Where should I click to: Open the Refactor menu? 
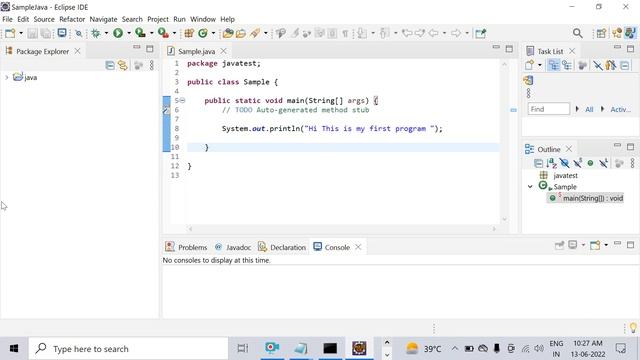pos(72,19)
